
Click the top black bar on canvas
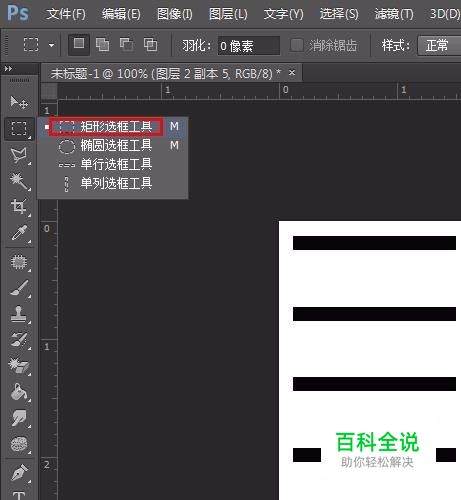coord(374,243)
